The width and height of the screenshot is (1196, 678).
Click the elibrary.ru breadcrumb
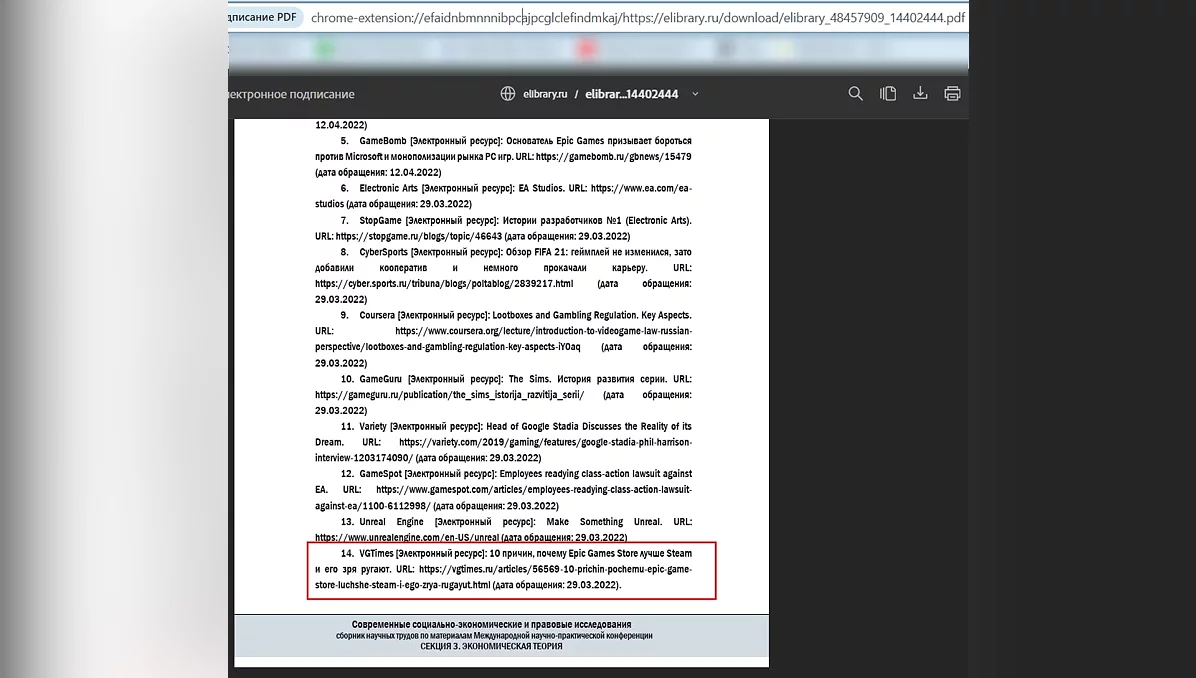[545, 94]
